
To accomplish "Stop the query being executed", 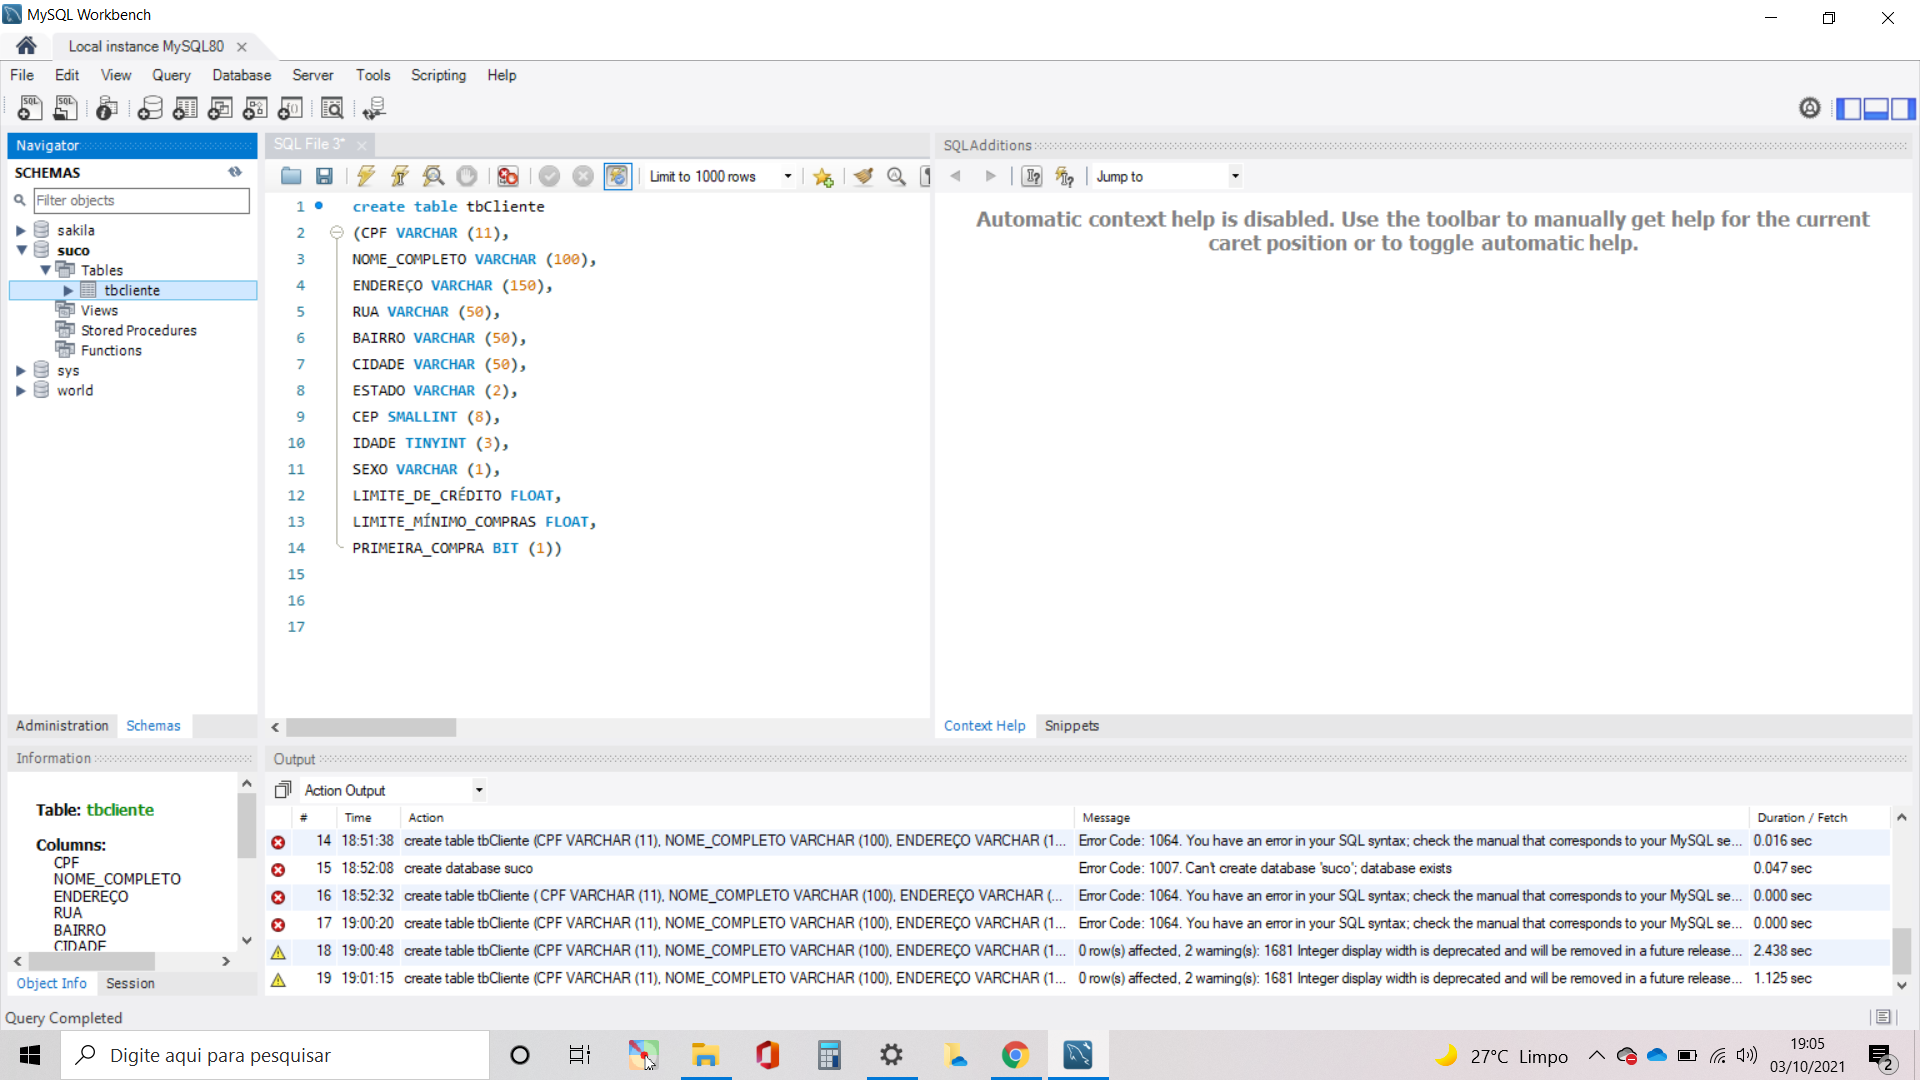I will 467,176.
